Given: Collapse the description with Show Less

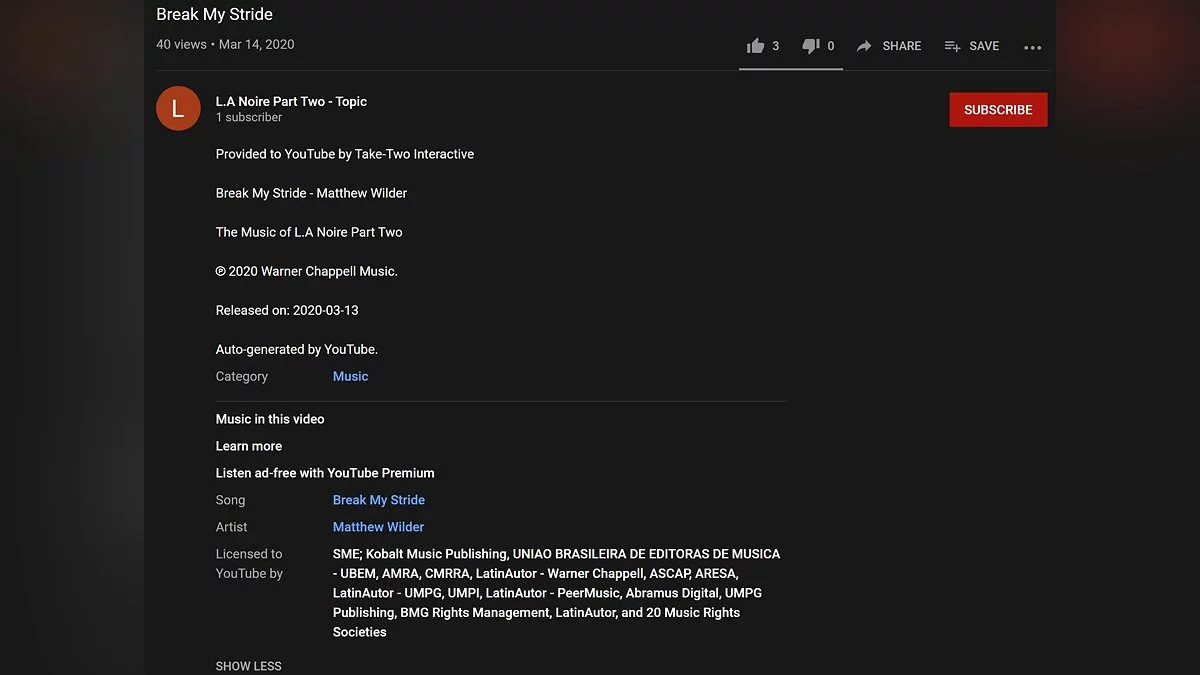Looking at the screenshot, I should (x=249, y=666).
